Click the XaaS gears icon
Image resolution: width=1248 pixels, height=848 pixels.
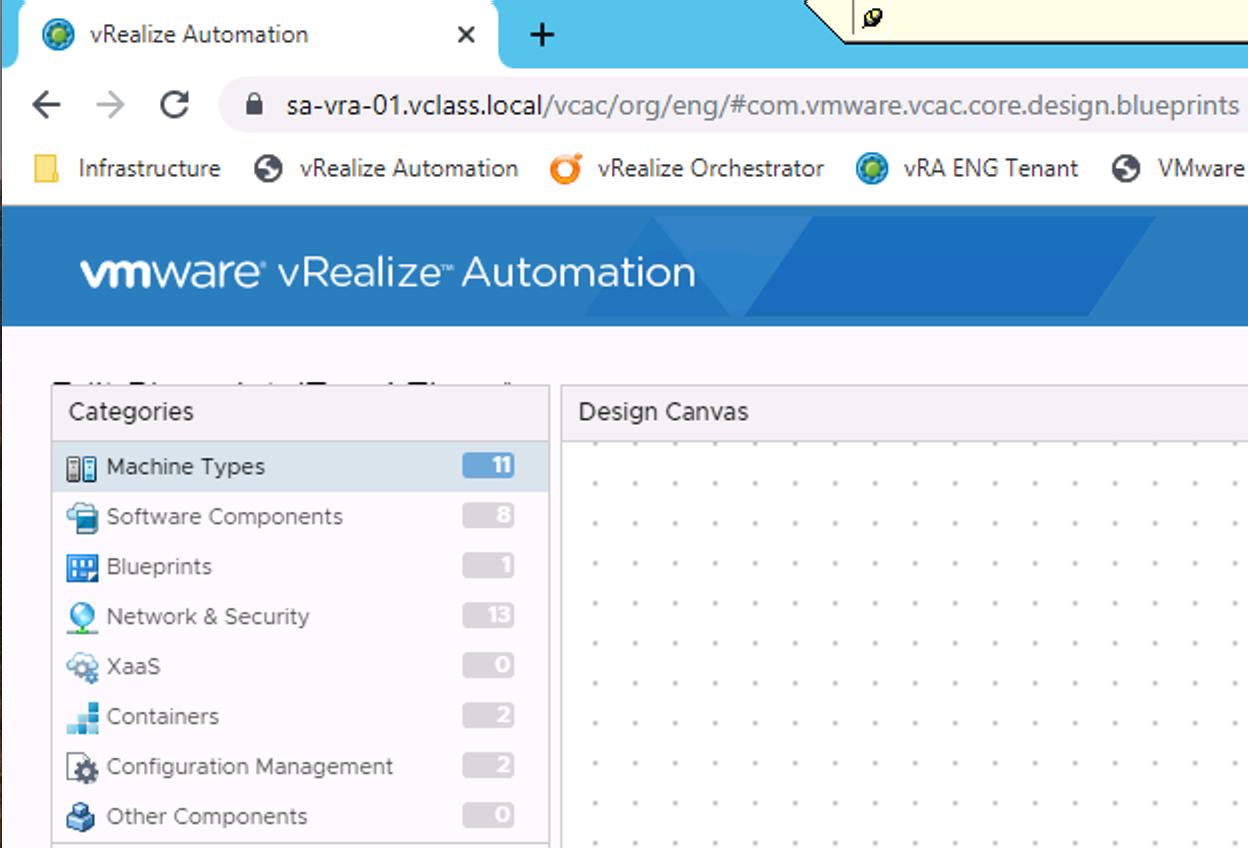[x=87, y=666]
